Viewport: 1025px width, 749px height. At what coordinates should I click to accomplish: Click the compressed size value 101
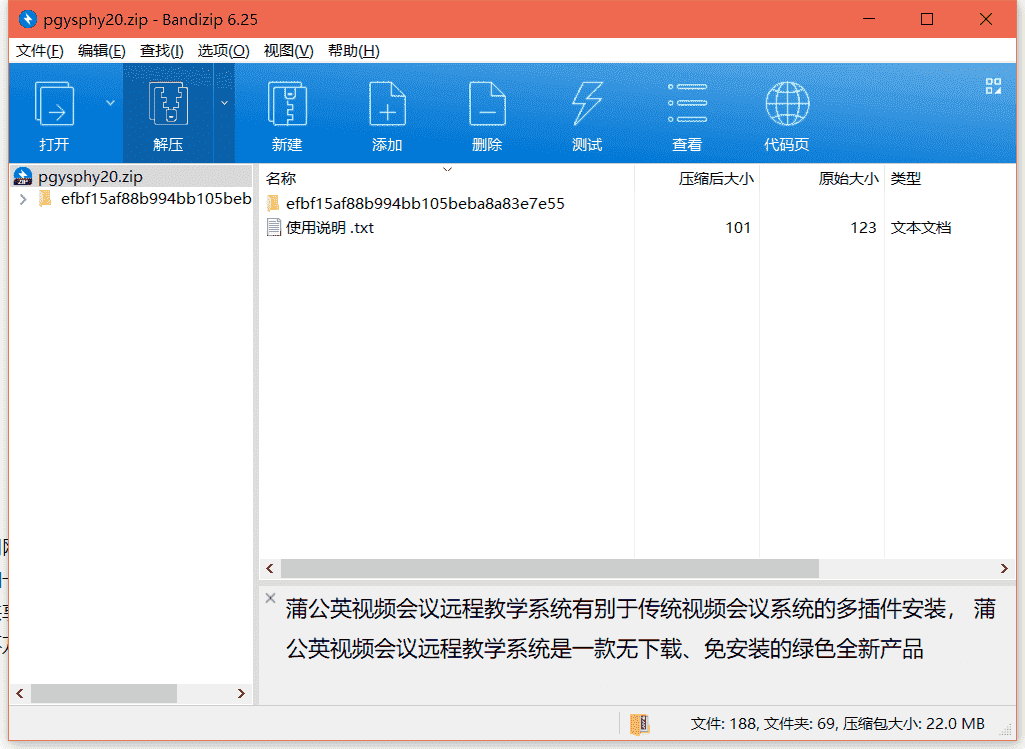[738, 227]
